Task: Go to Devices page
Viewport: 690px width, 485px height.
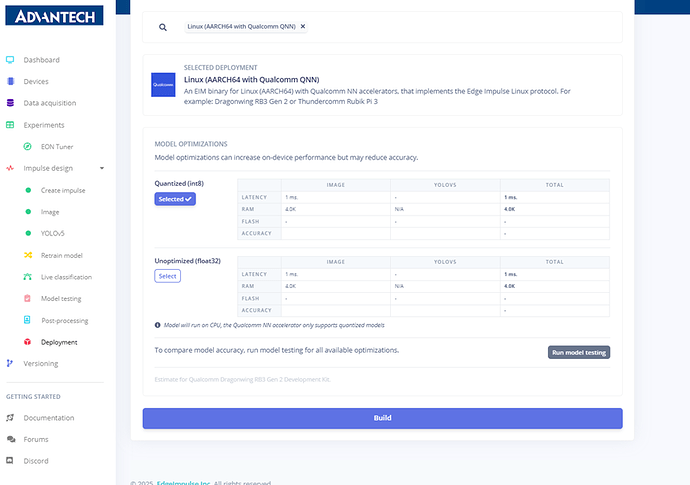Action: coord(36,81)
